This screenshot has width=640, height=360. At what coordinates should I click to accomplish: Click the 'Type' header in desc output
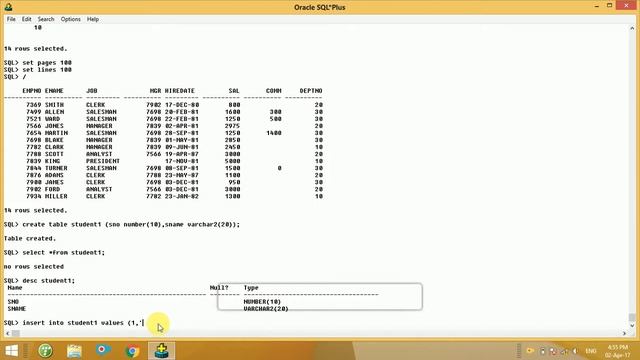point(251,288)
